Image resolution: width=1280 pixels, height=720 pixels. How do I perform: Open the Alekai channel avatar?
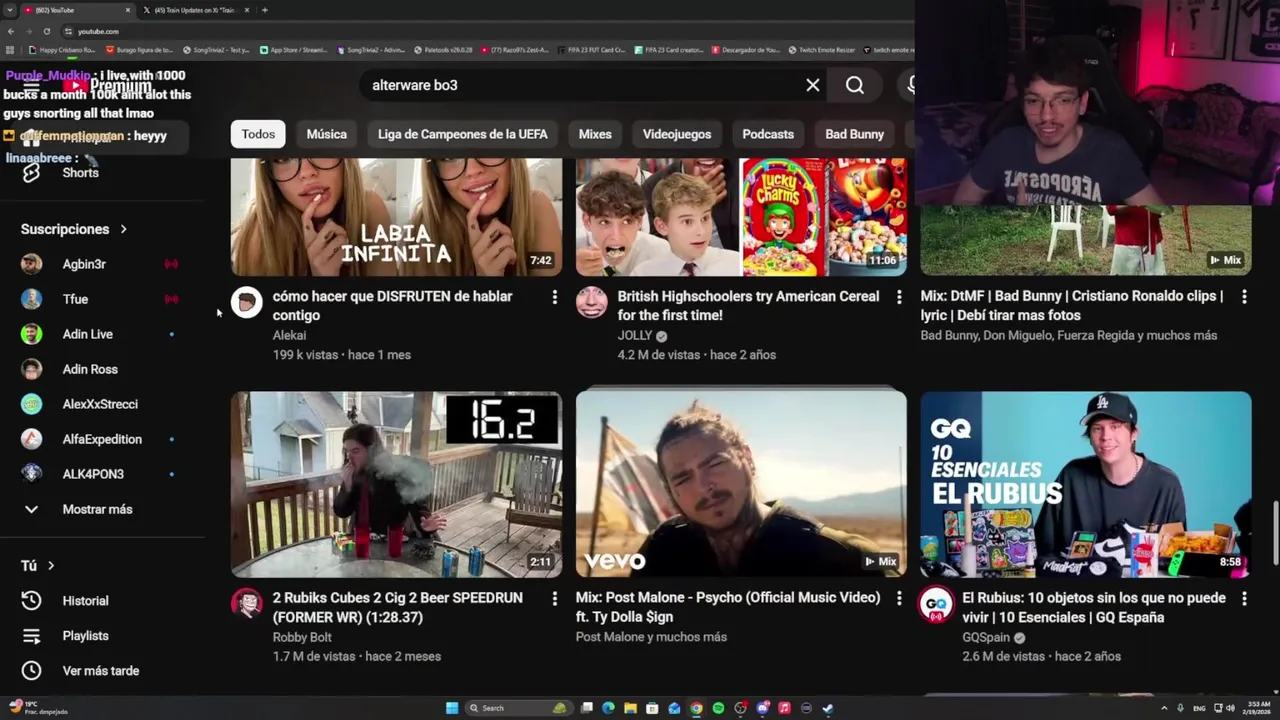(x=247, y=302)
